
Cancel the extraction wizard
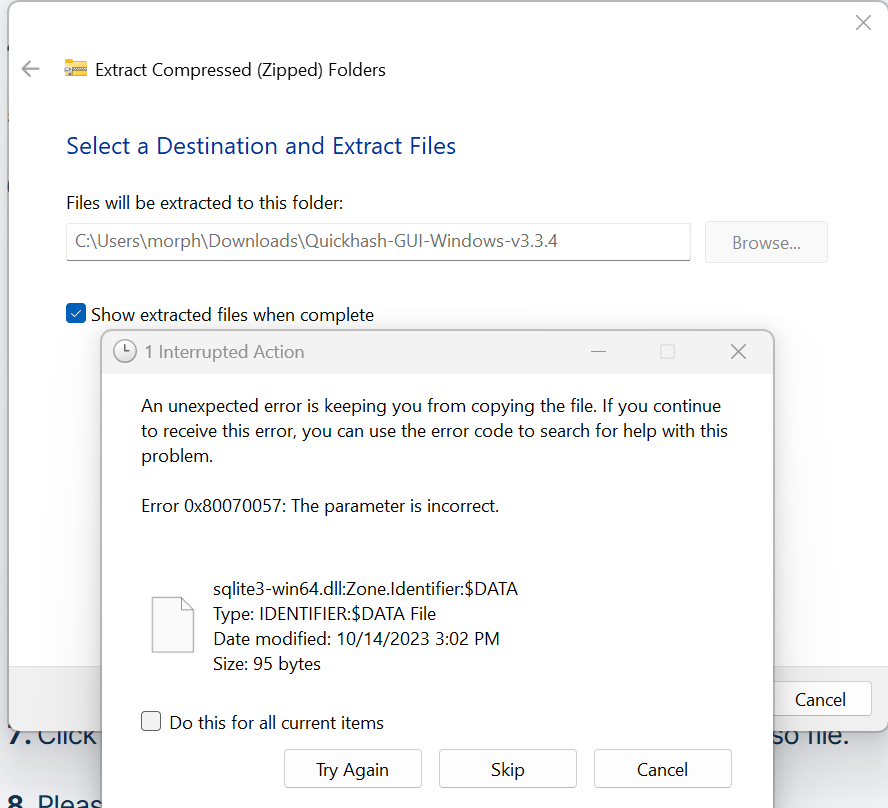coord(820,699)
